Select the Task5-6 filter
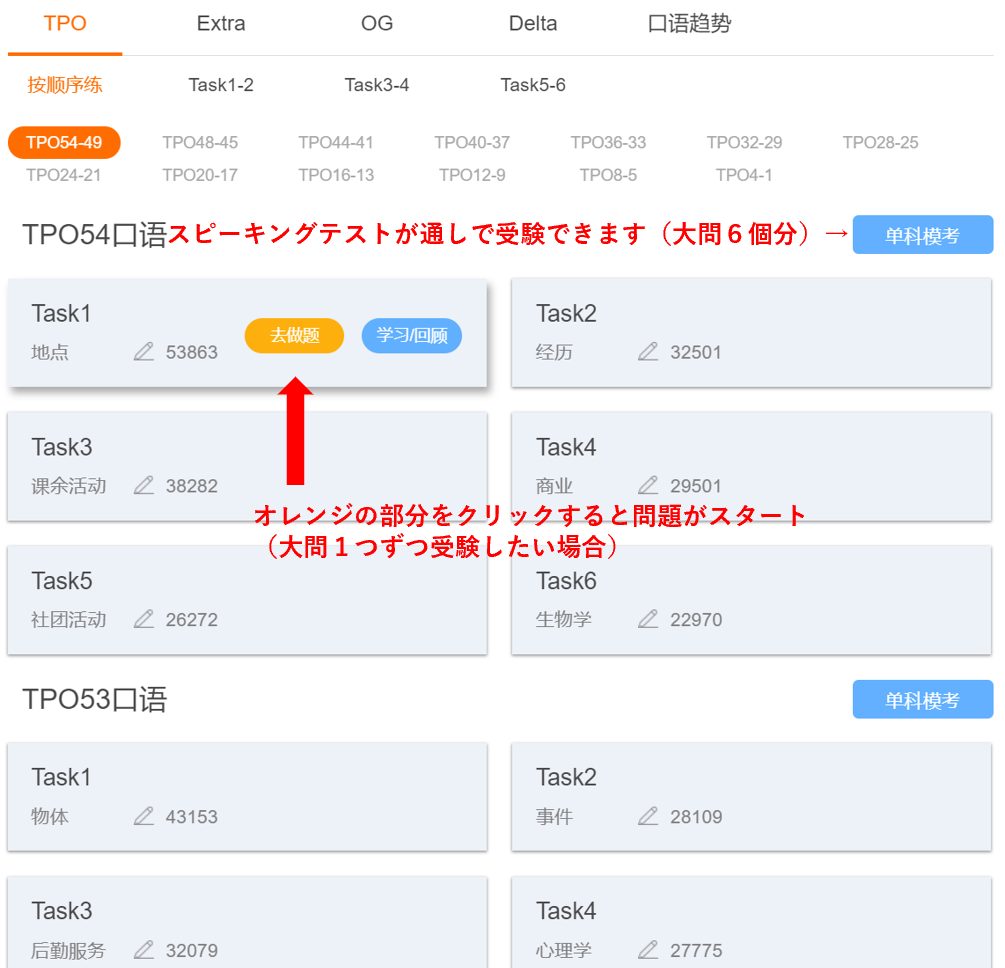This screenshot has height=968, width=1005. coord(533,85)
